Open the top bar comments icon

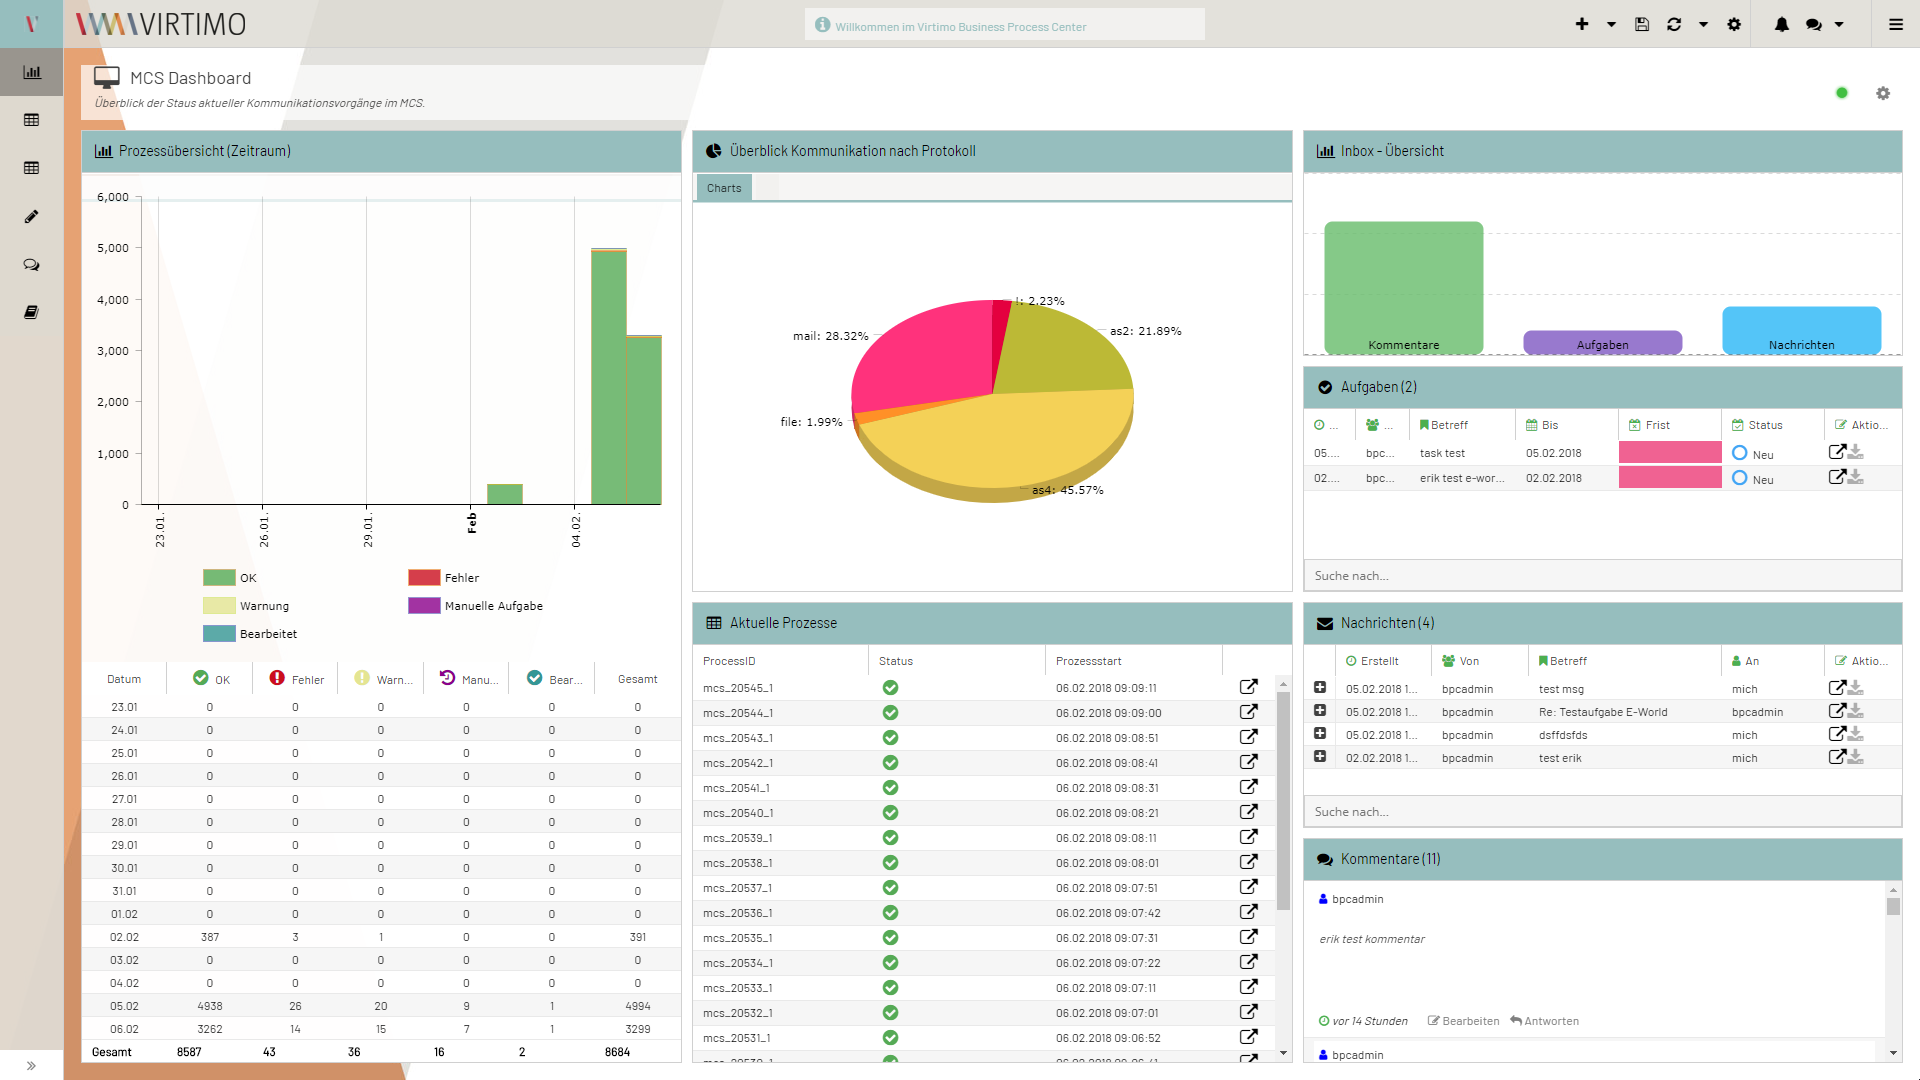click(1814, 24)
